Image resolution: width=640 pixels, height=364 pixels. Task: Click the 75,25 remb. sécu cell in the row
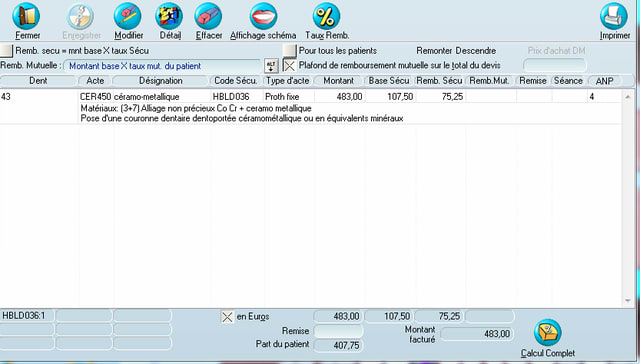click(x=441, y=97)
